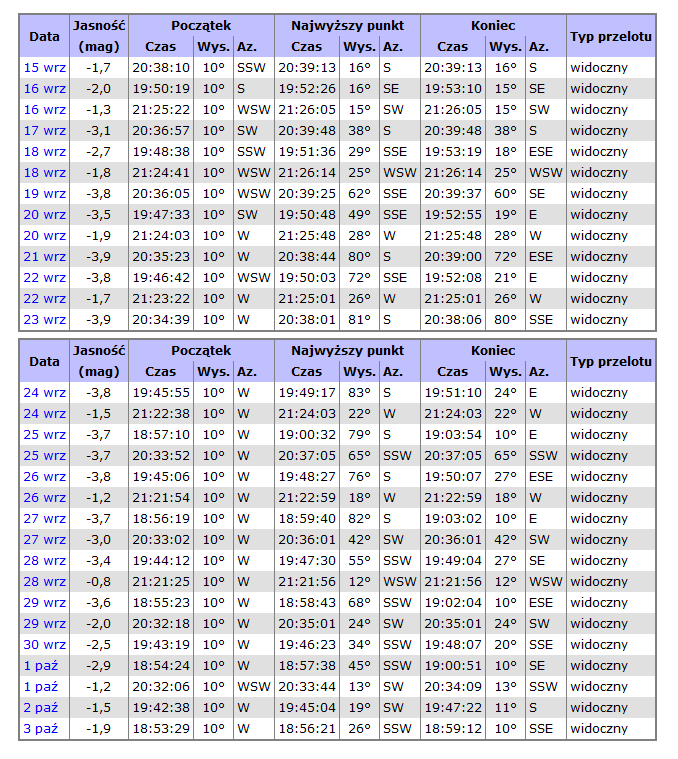Open the 28 wrz link starting 19:44:12
The width and height of the screenshot is (678, 759).
(x=45, y=561)
